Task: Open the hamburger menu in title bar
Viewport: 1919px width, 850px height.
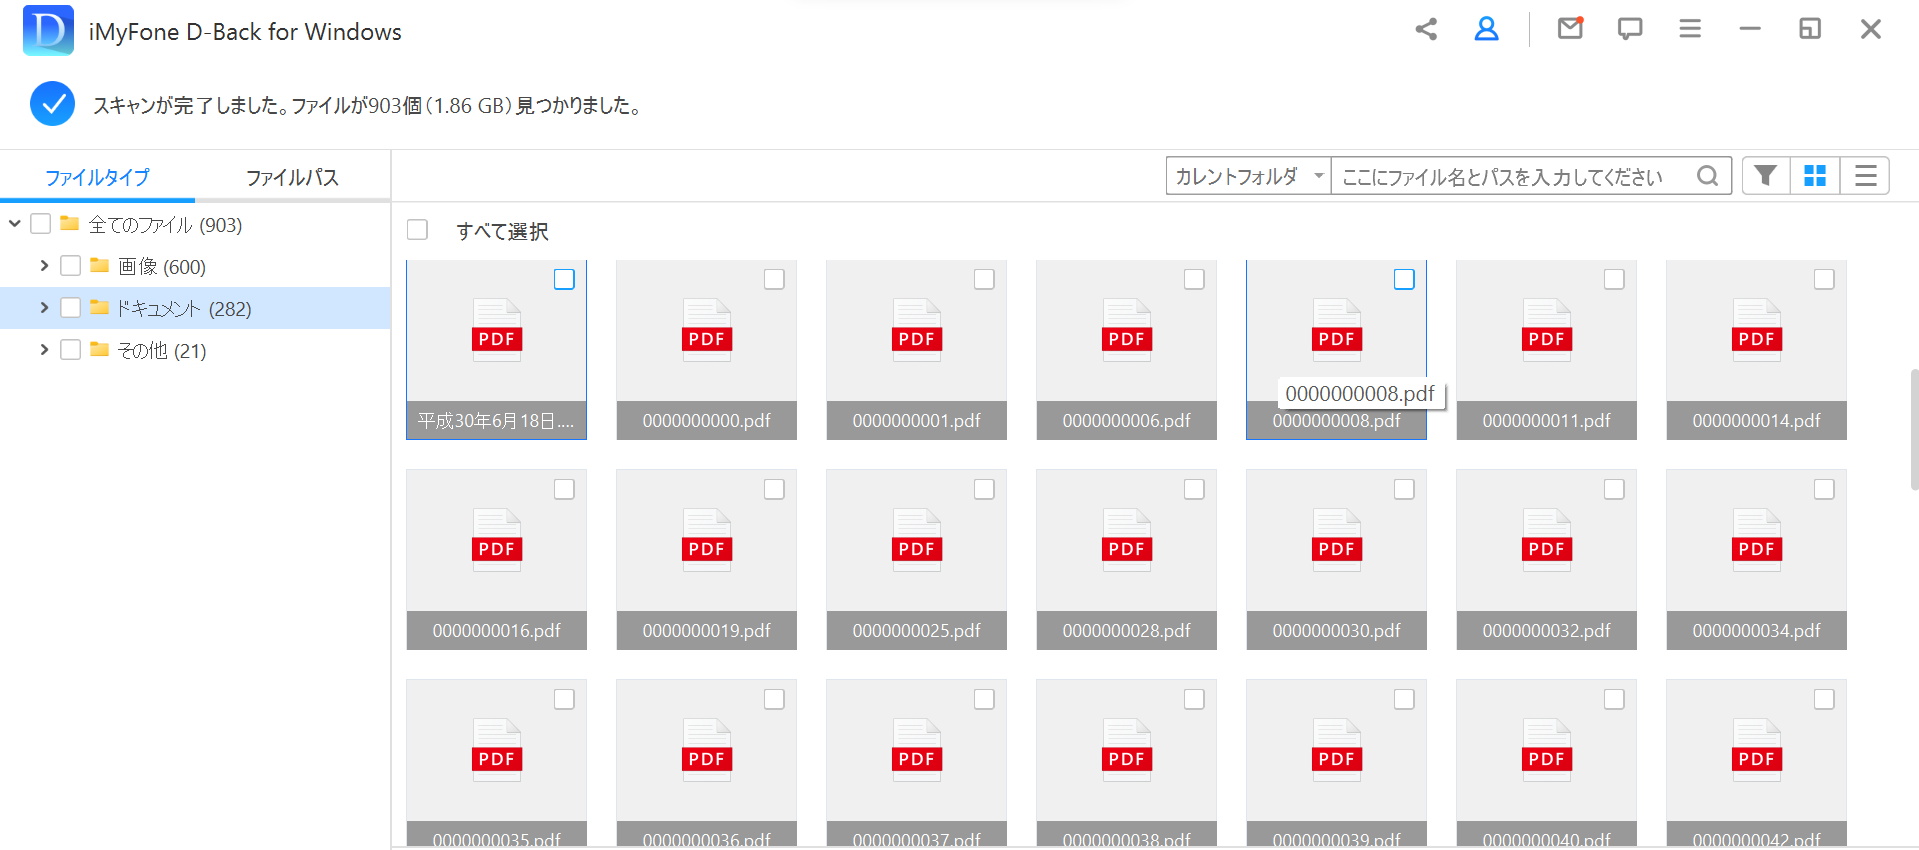Action: pyautogui.click(x=1690, y=29)
